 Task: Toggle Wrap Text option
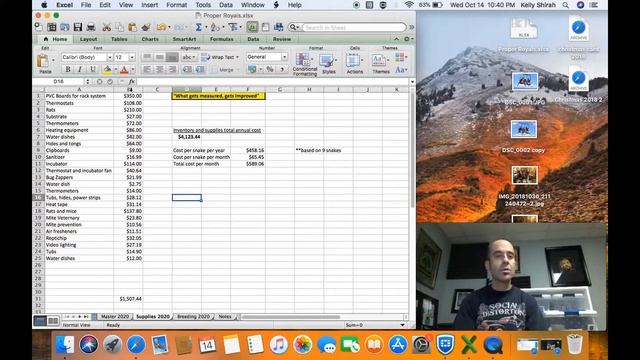coord(220,57)
